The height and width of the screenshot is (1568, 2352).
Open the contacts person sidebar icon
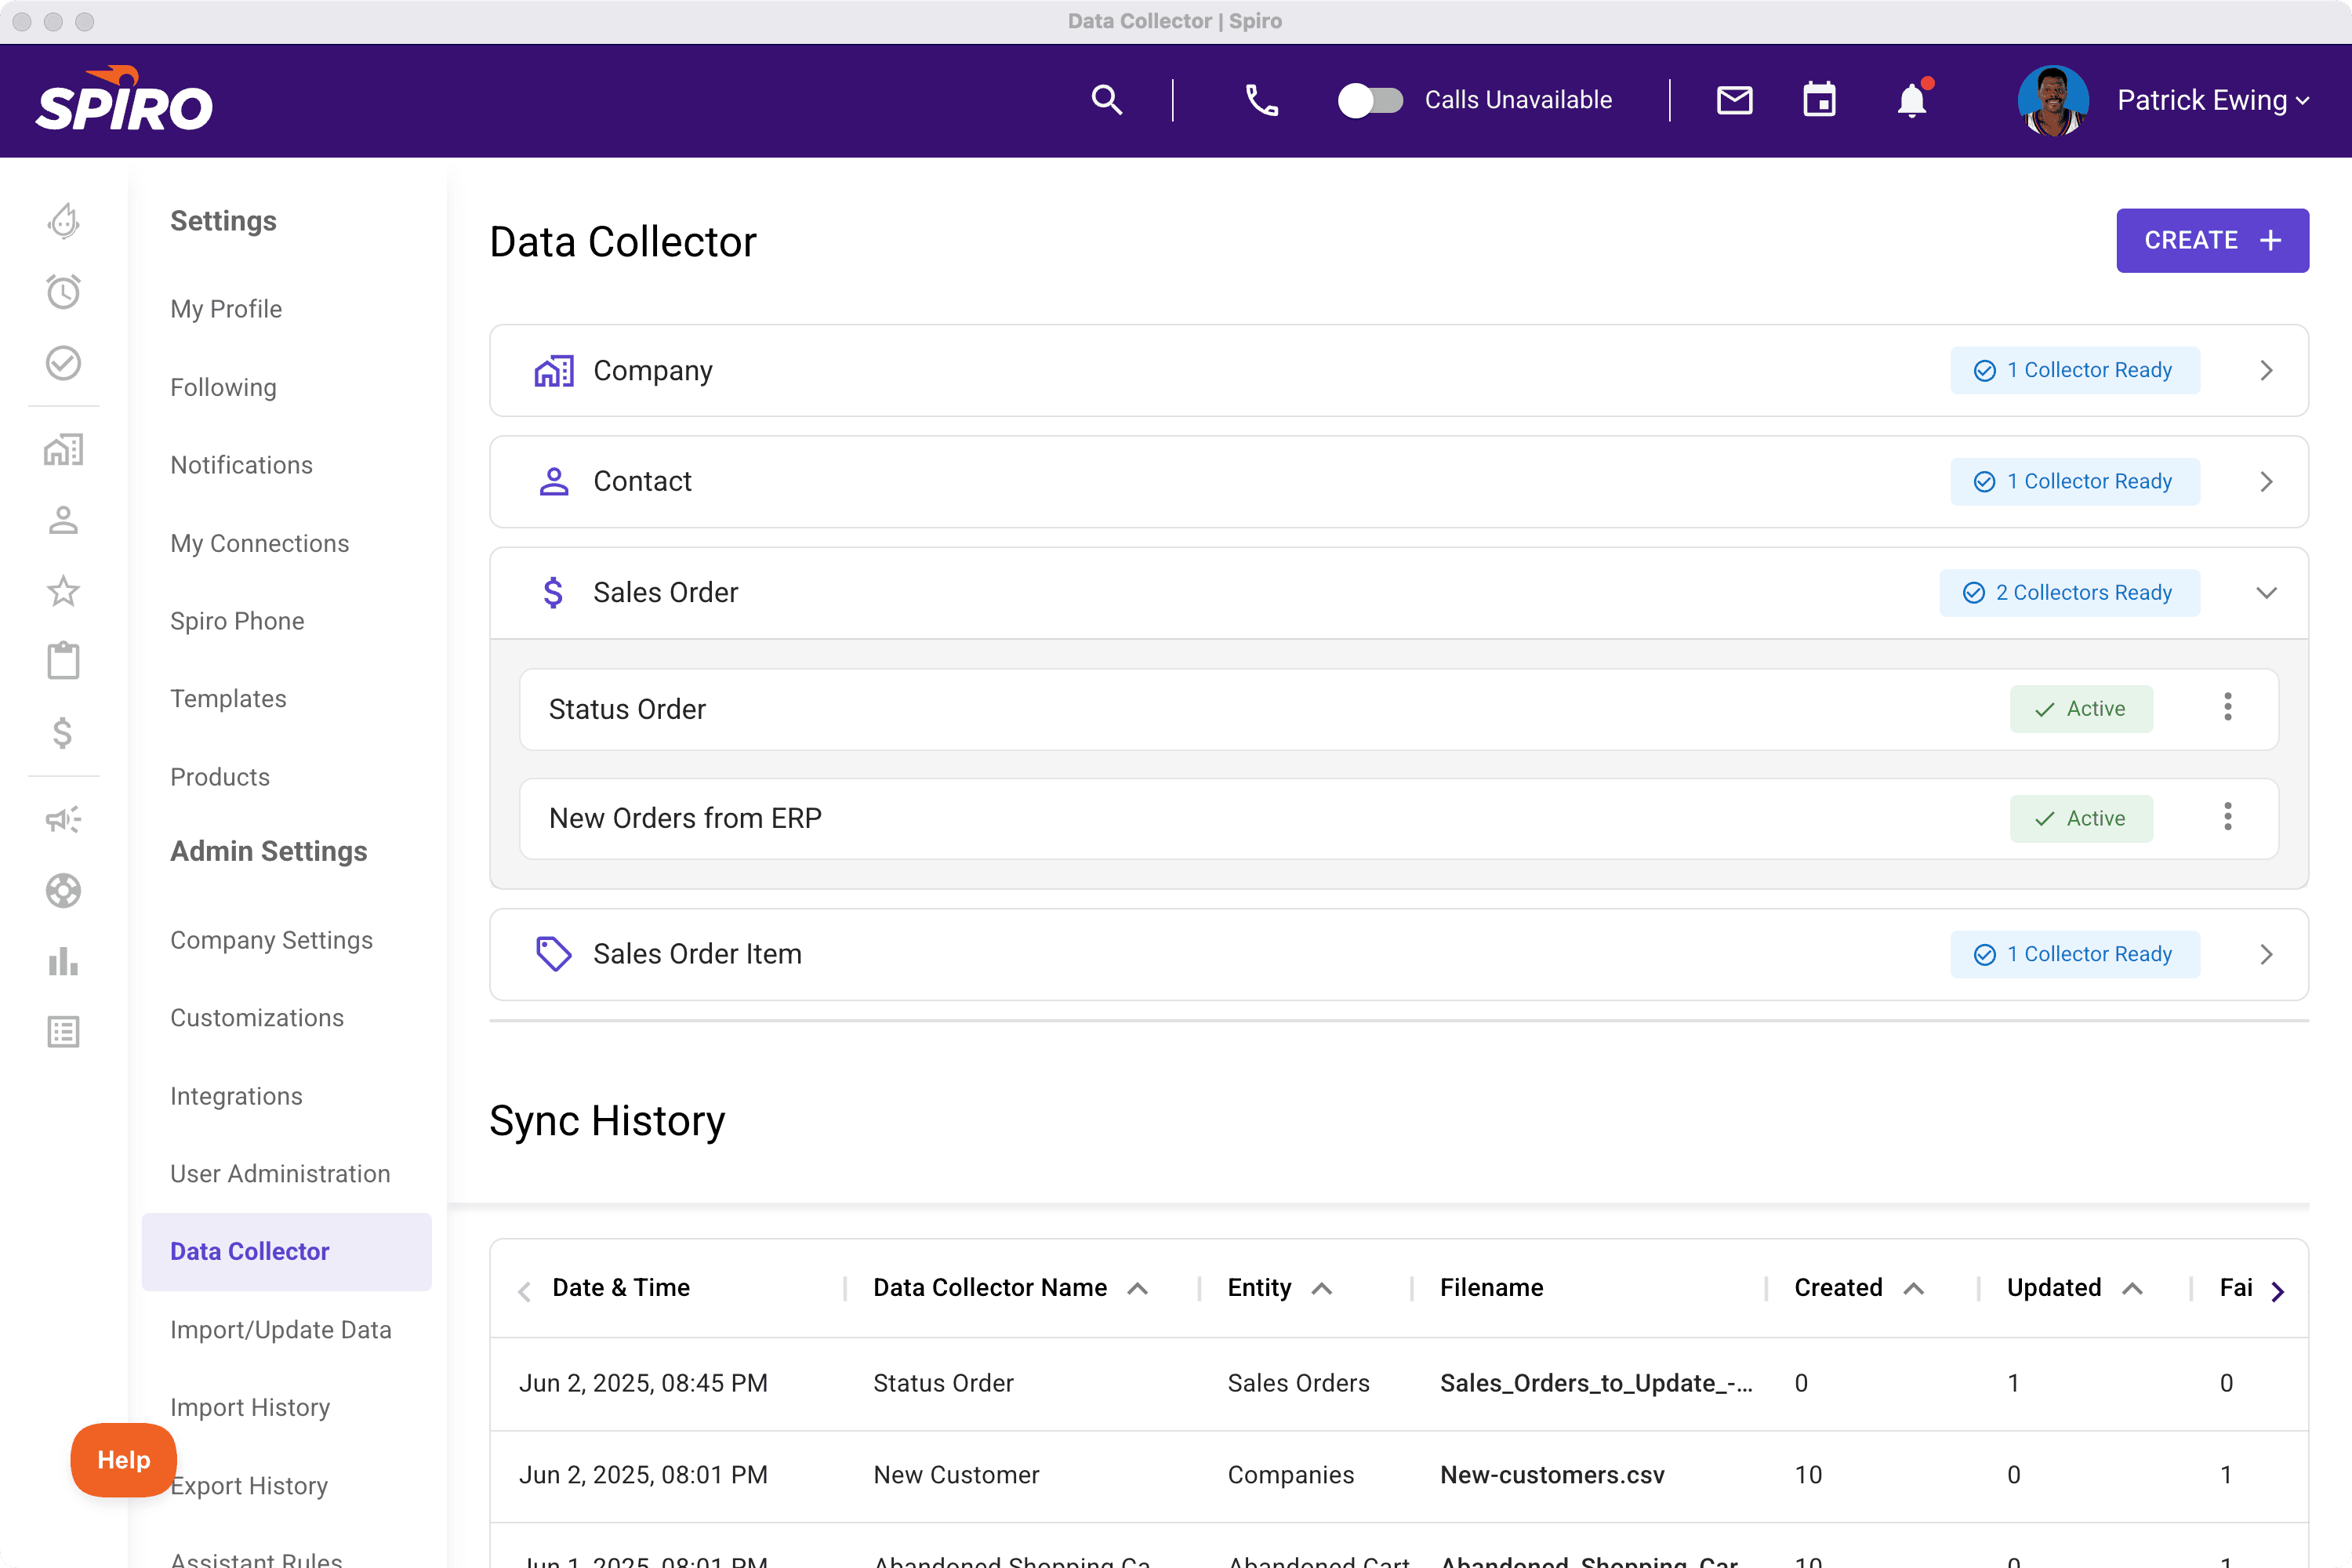click(63, 520)
